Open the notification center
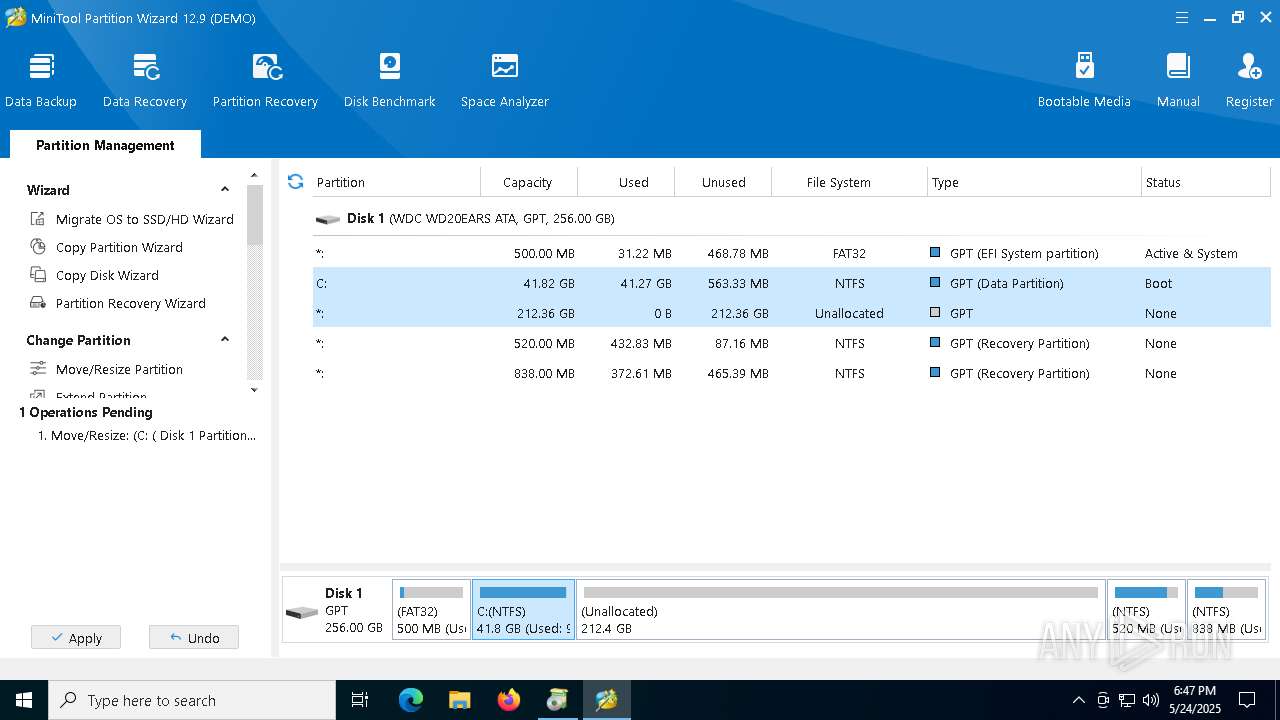 1247,700
